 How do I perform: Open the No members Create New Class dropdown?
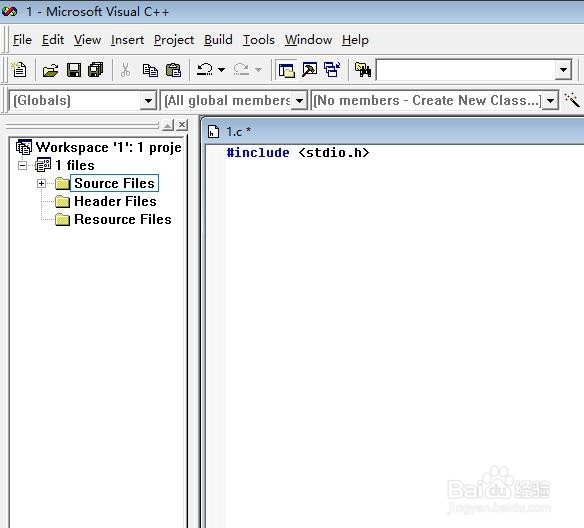point(550,101)
